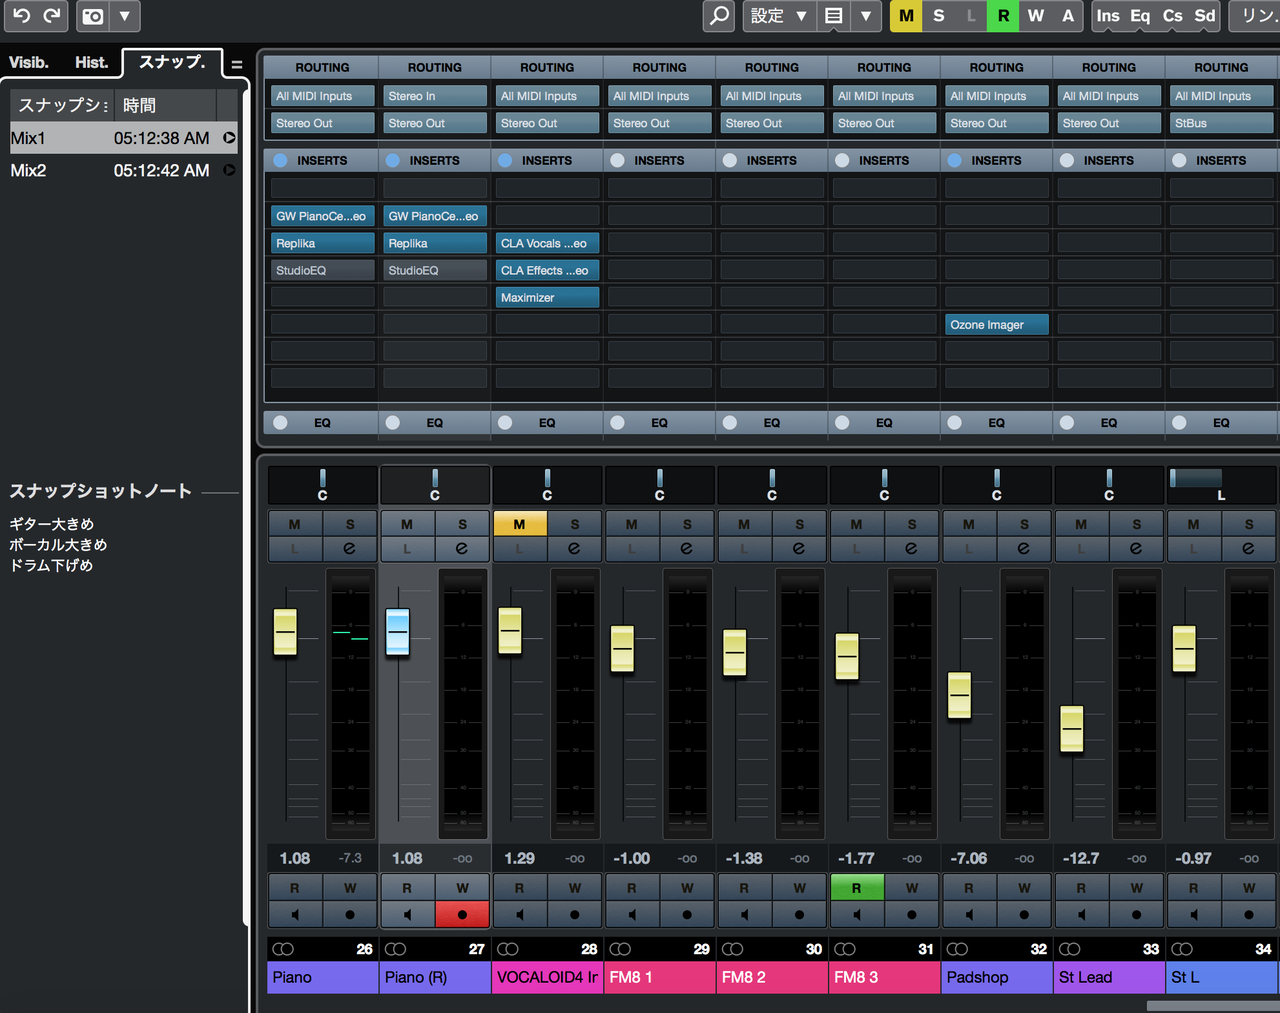1280x1013 pixels.
Task: Open Piano input routing All MIDI Inputs
Action: click(x=322, y=96)
